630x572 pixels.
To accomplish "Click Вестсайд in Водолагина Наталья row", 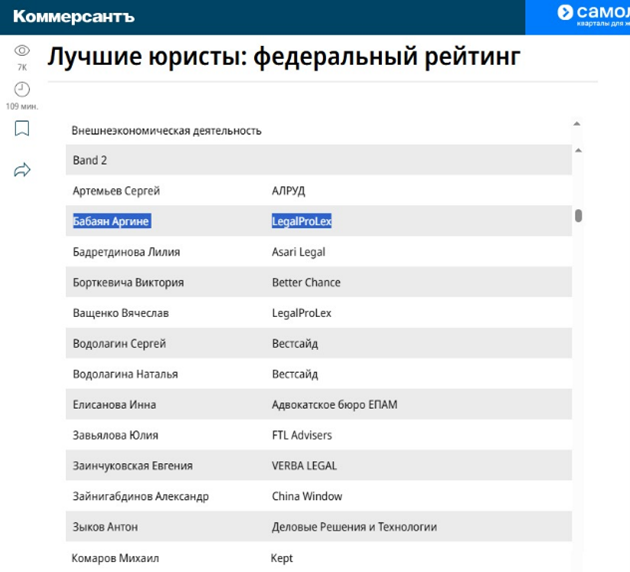I will tap(295, 374).
